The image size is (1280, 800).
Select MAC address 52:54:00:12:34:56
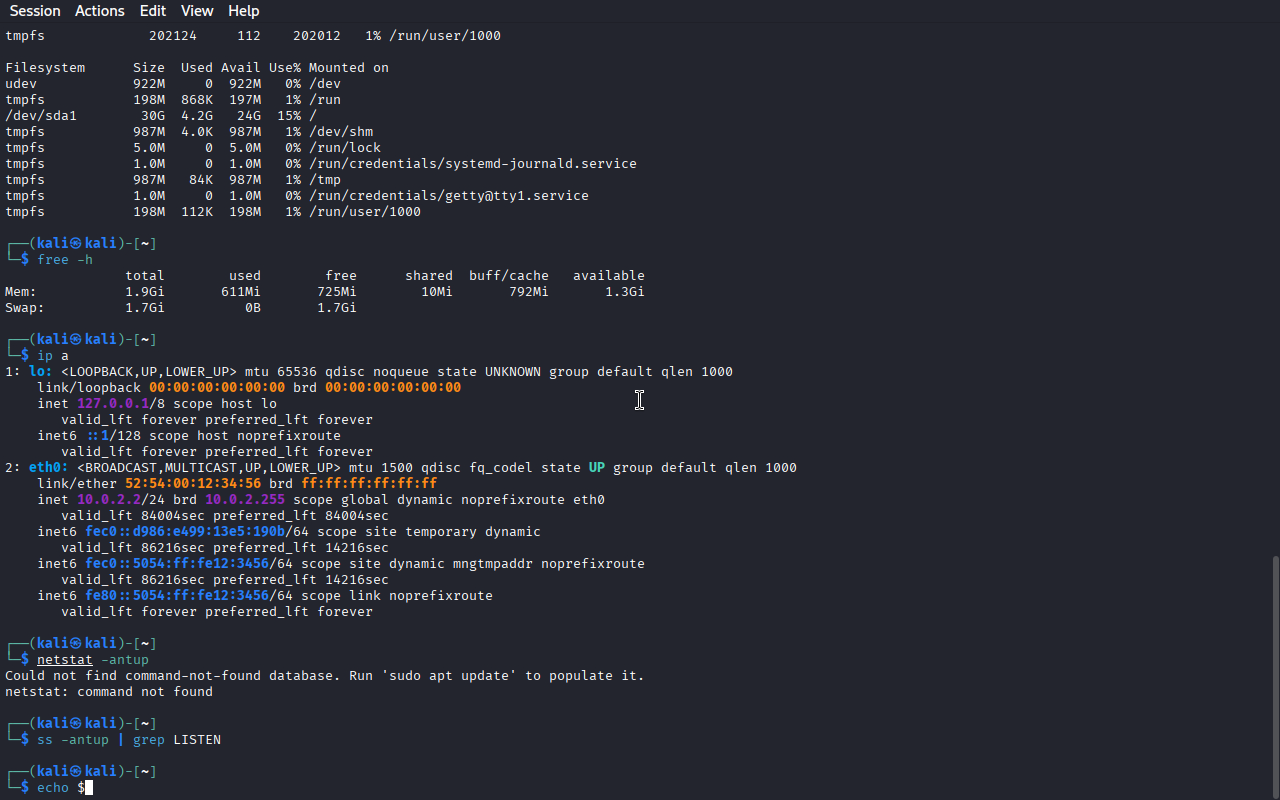pos(193,484)
